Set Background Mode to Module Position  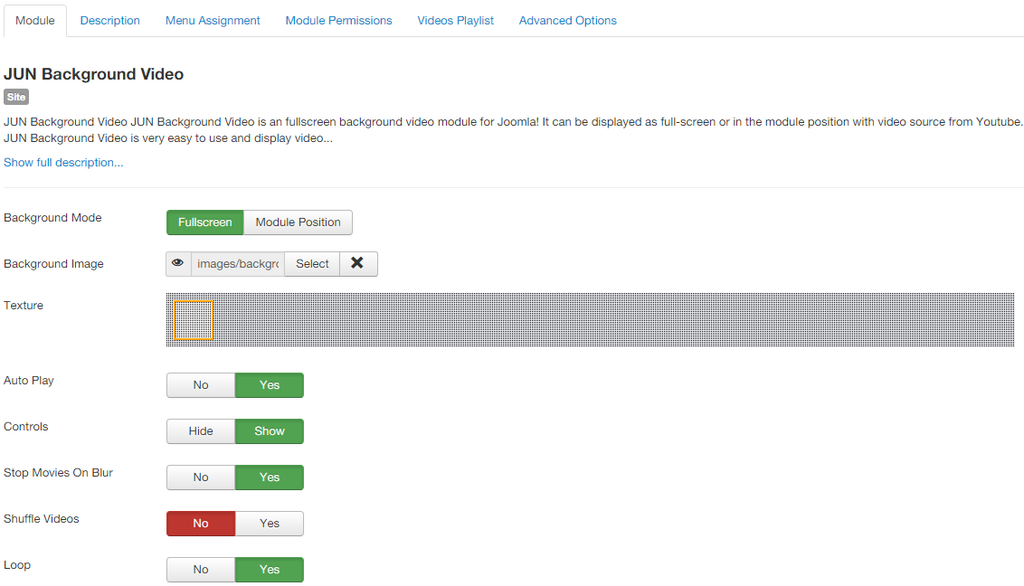pyautogui.click(x=298, y=222)
